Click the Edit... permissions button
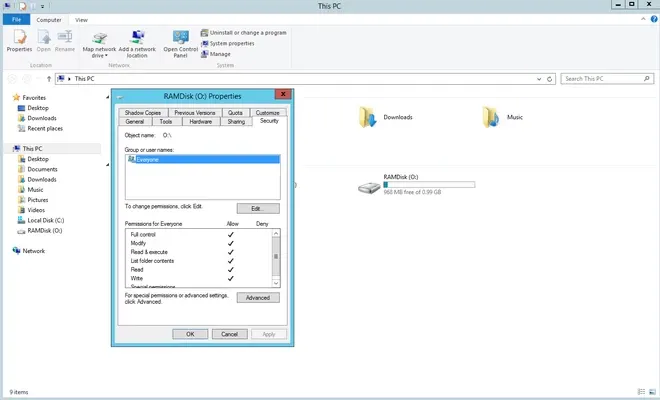This screenshot has height=400, width=660. 257,208
